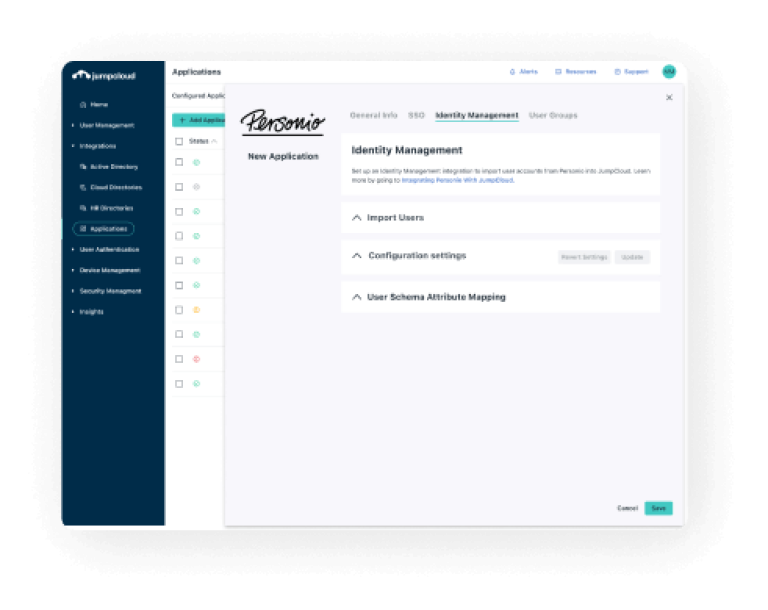The width and height of the screenshot is (768, 610).
Task: Click the Identity Management section heading
Action: (x=407, y=150)
